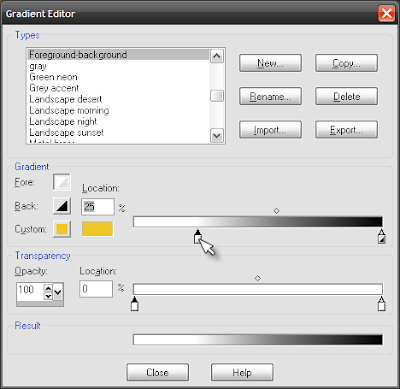
Task: Select the left transparency marker
Action: pyautogui.click(x=134, y=303)
